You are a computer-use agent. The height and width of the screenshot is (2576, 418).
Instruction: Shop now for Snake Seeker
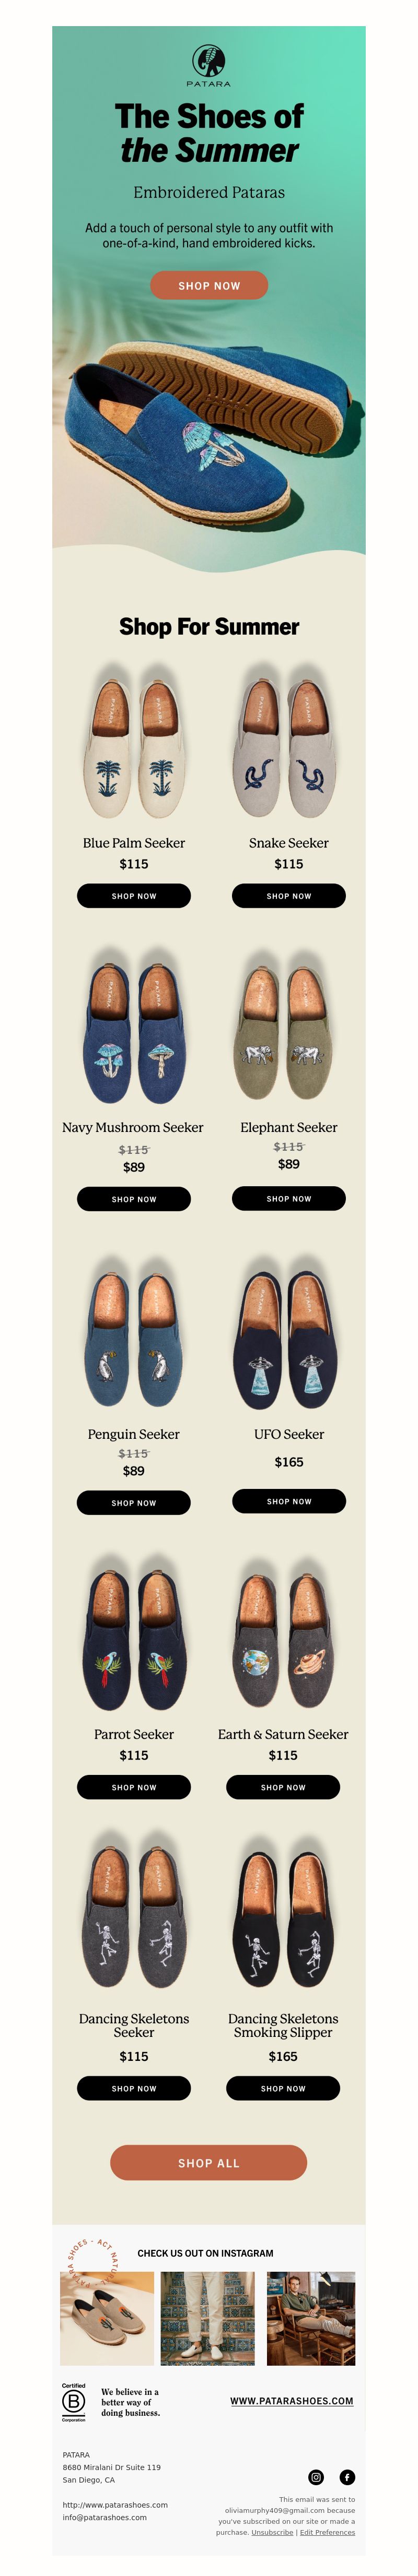tap(289, 896)
